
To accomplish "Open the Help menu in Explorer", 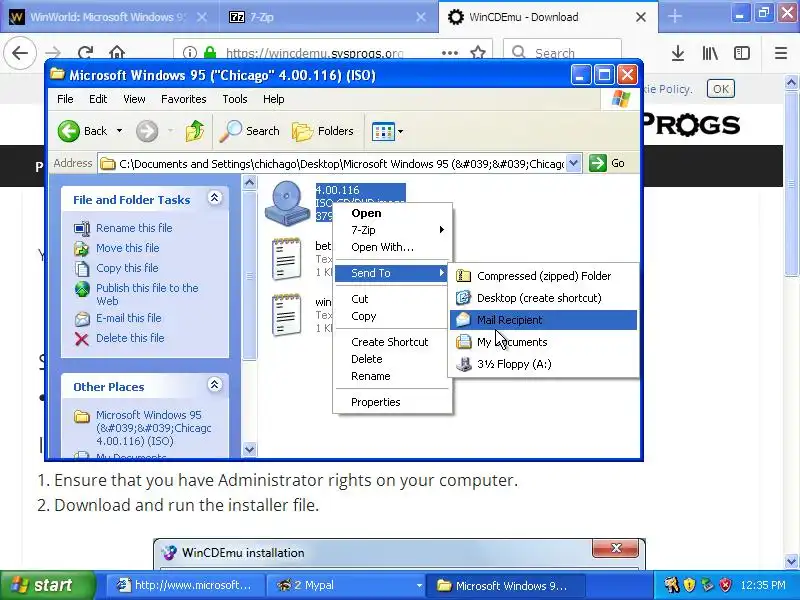I will [273, 99].
